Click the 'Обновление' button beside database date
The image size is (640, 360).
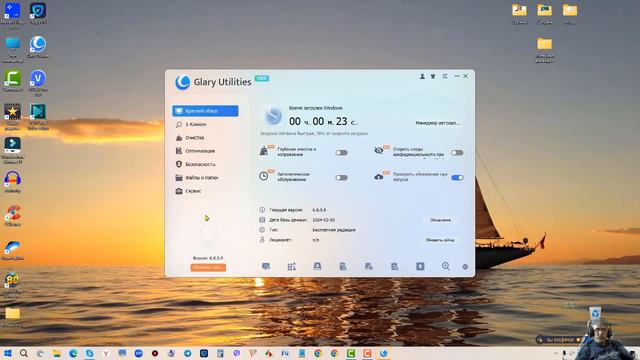pos(440,220)
